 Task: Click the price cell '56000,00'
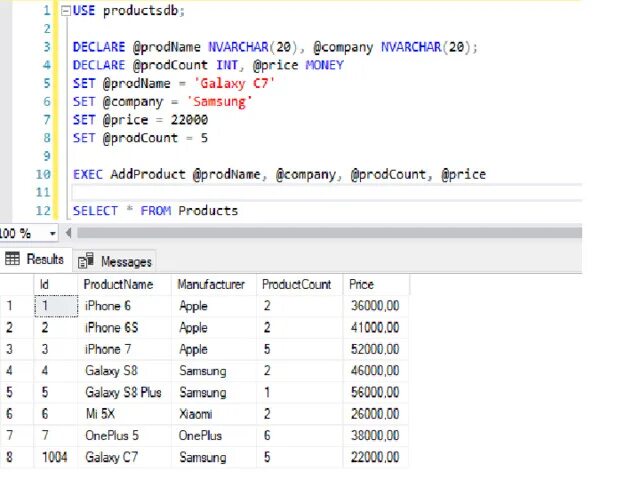click(376, 392)
